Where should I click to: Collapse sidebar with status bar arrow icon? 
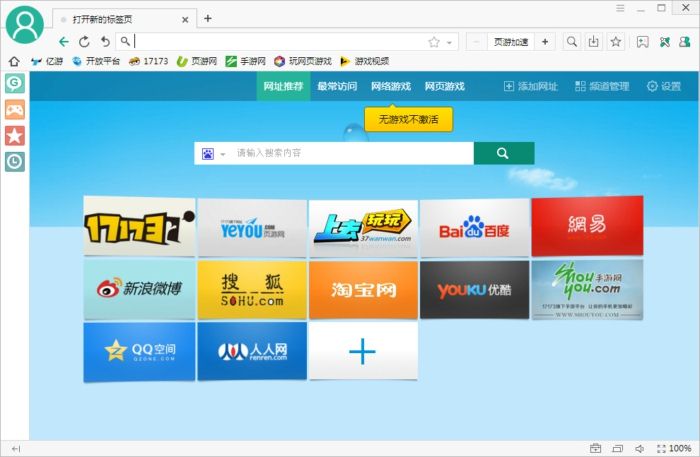pyautogui.click(x=16, y=449)
